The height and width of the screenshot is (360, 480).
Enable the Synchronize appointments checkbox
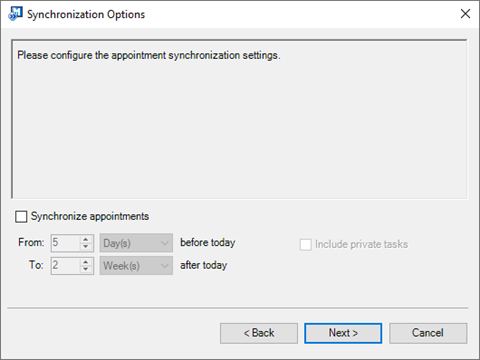pos(21,216)
